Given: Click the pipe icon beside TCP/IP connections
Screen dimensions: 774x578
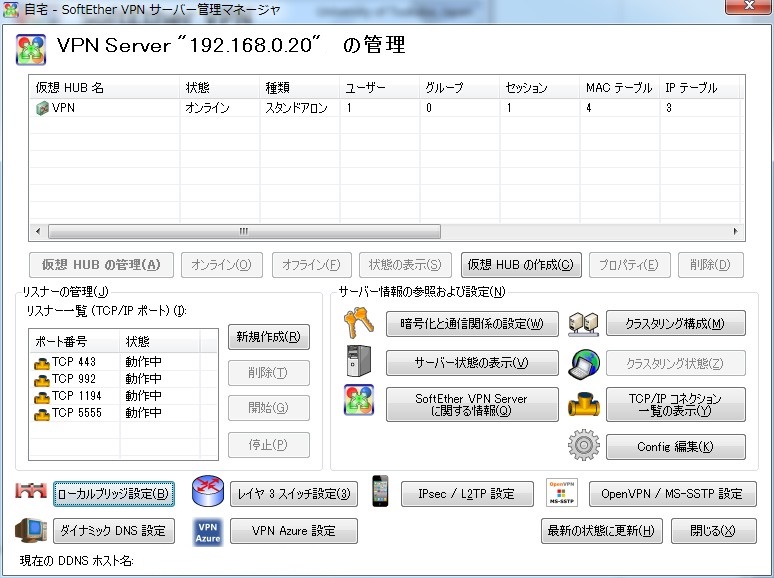Looking at the screenshot, I should pos(583,404).
